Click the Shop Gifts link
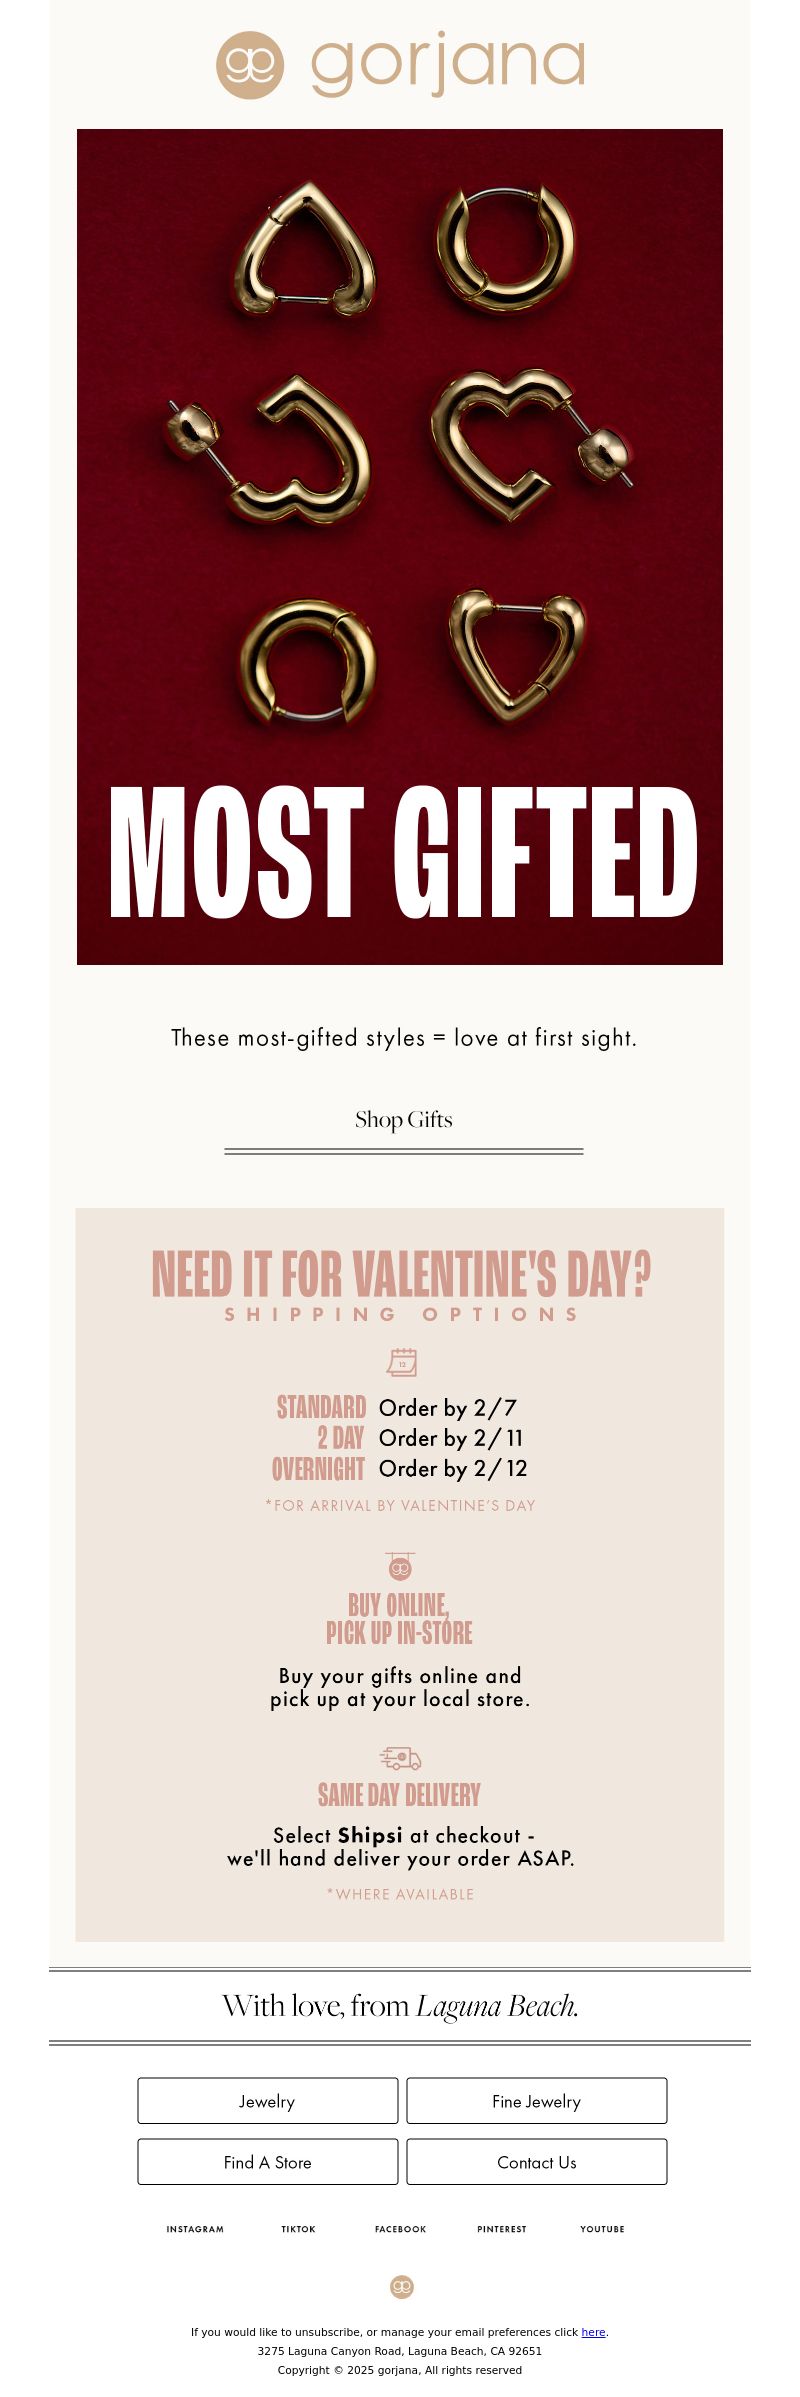The width and height of the screenshot is (800, 2397). coord(404,1120)
